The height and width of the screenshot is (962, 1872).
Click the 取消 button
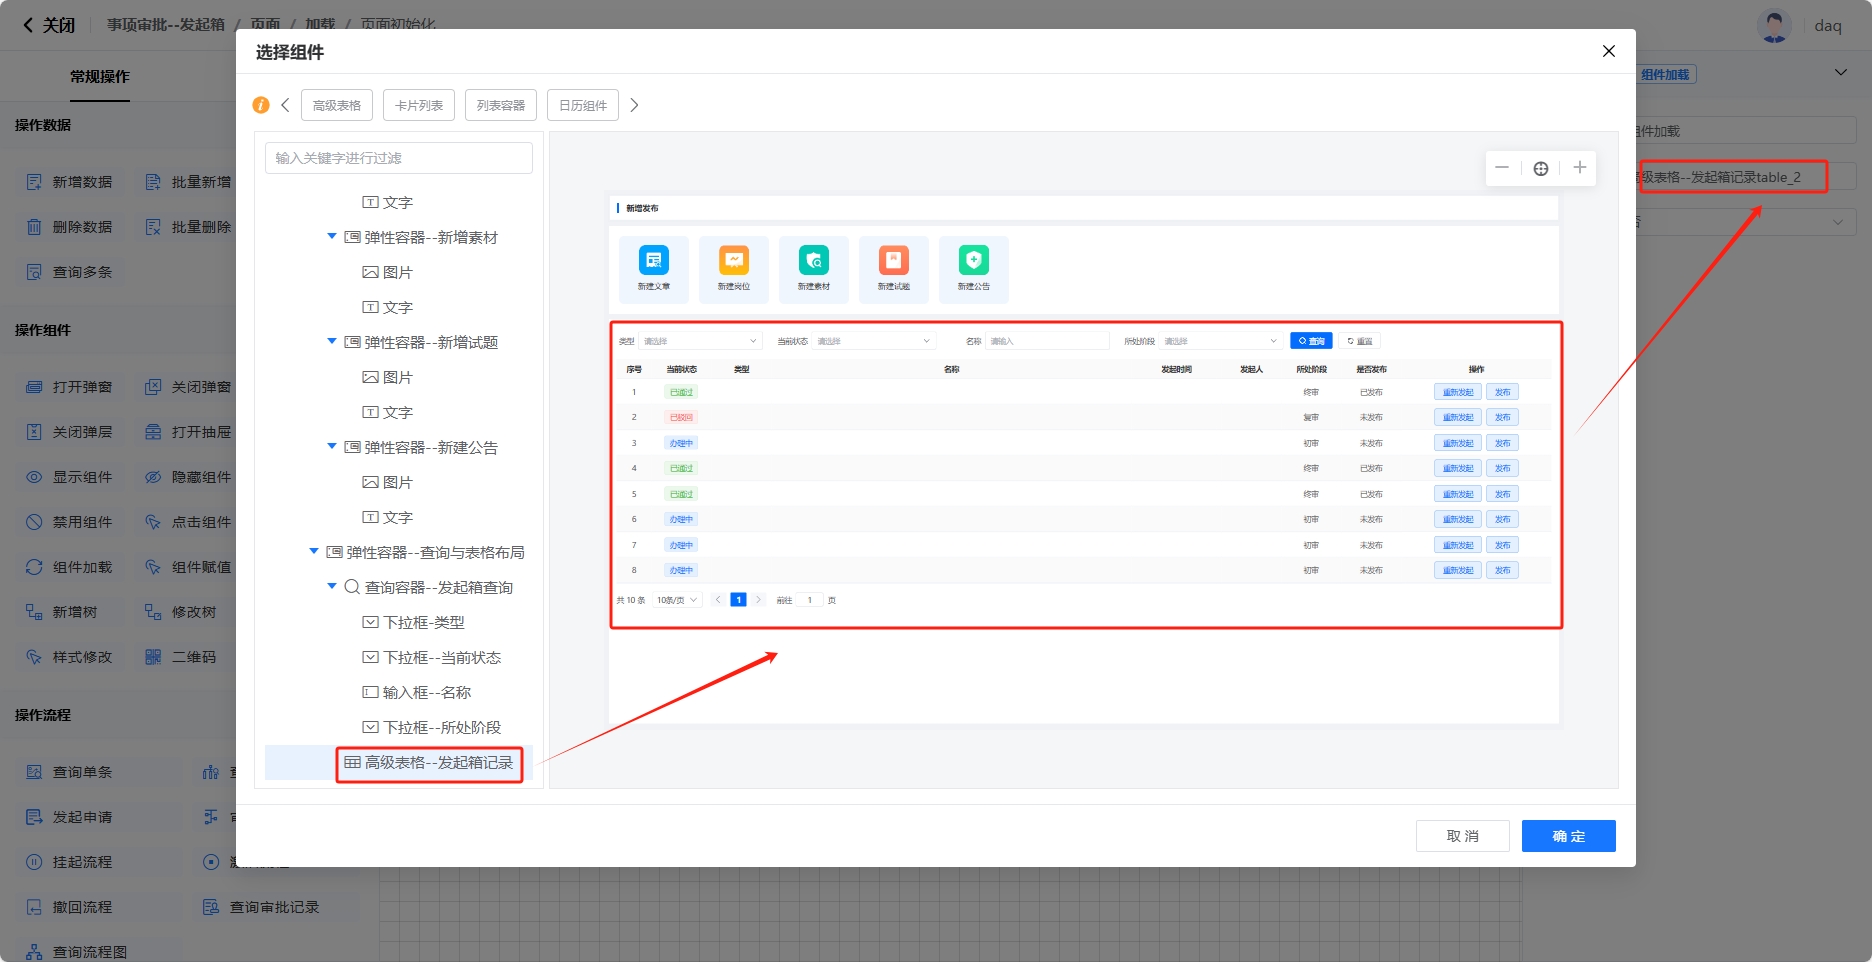1462,836
